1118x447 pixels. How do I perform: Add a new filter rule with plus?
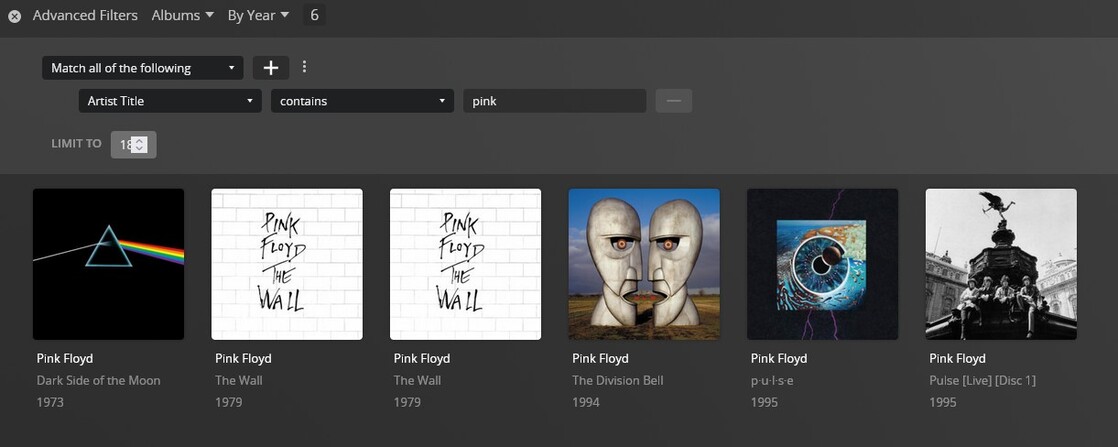270,68
